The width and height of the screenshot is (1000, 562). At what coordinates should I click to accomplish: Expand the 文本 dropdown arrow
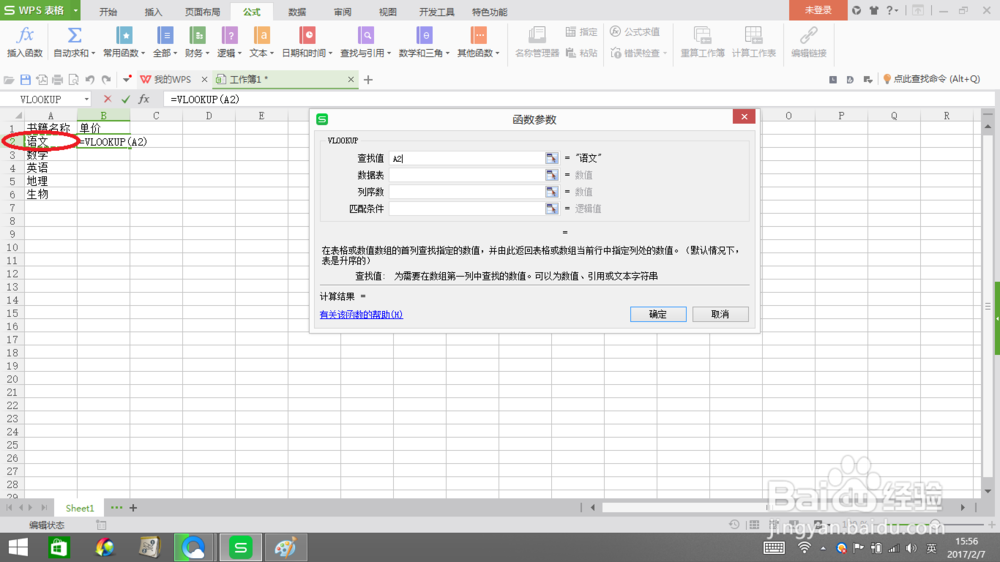[272, 54]
